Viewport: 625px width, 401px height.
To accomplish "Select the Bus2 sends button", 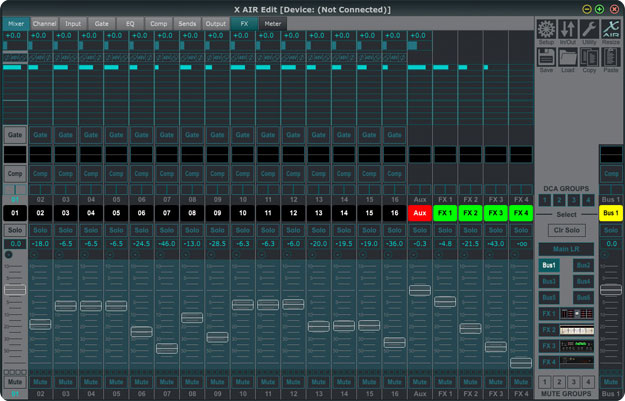I will pyautogui.click(x=584, y=265).
